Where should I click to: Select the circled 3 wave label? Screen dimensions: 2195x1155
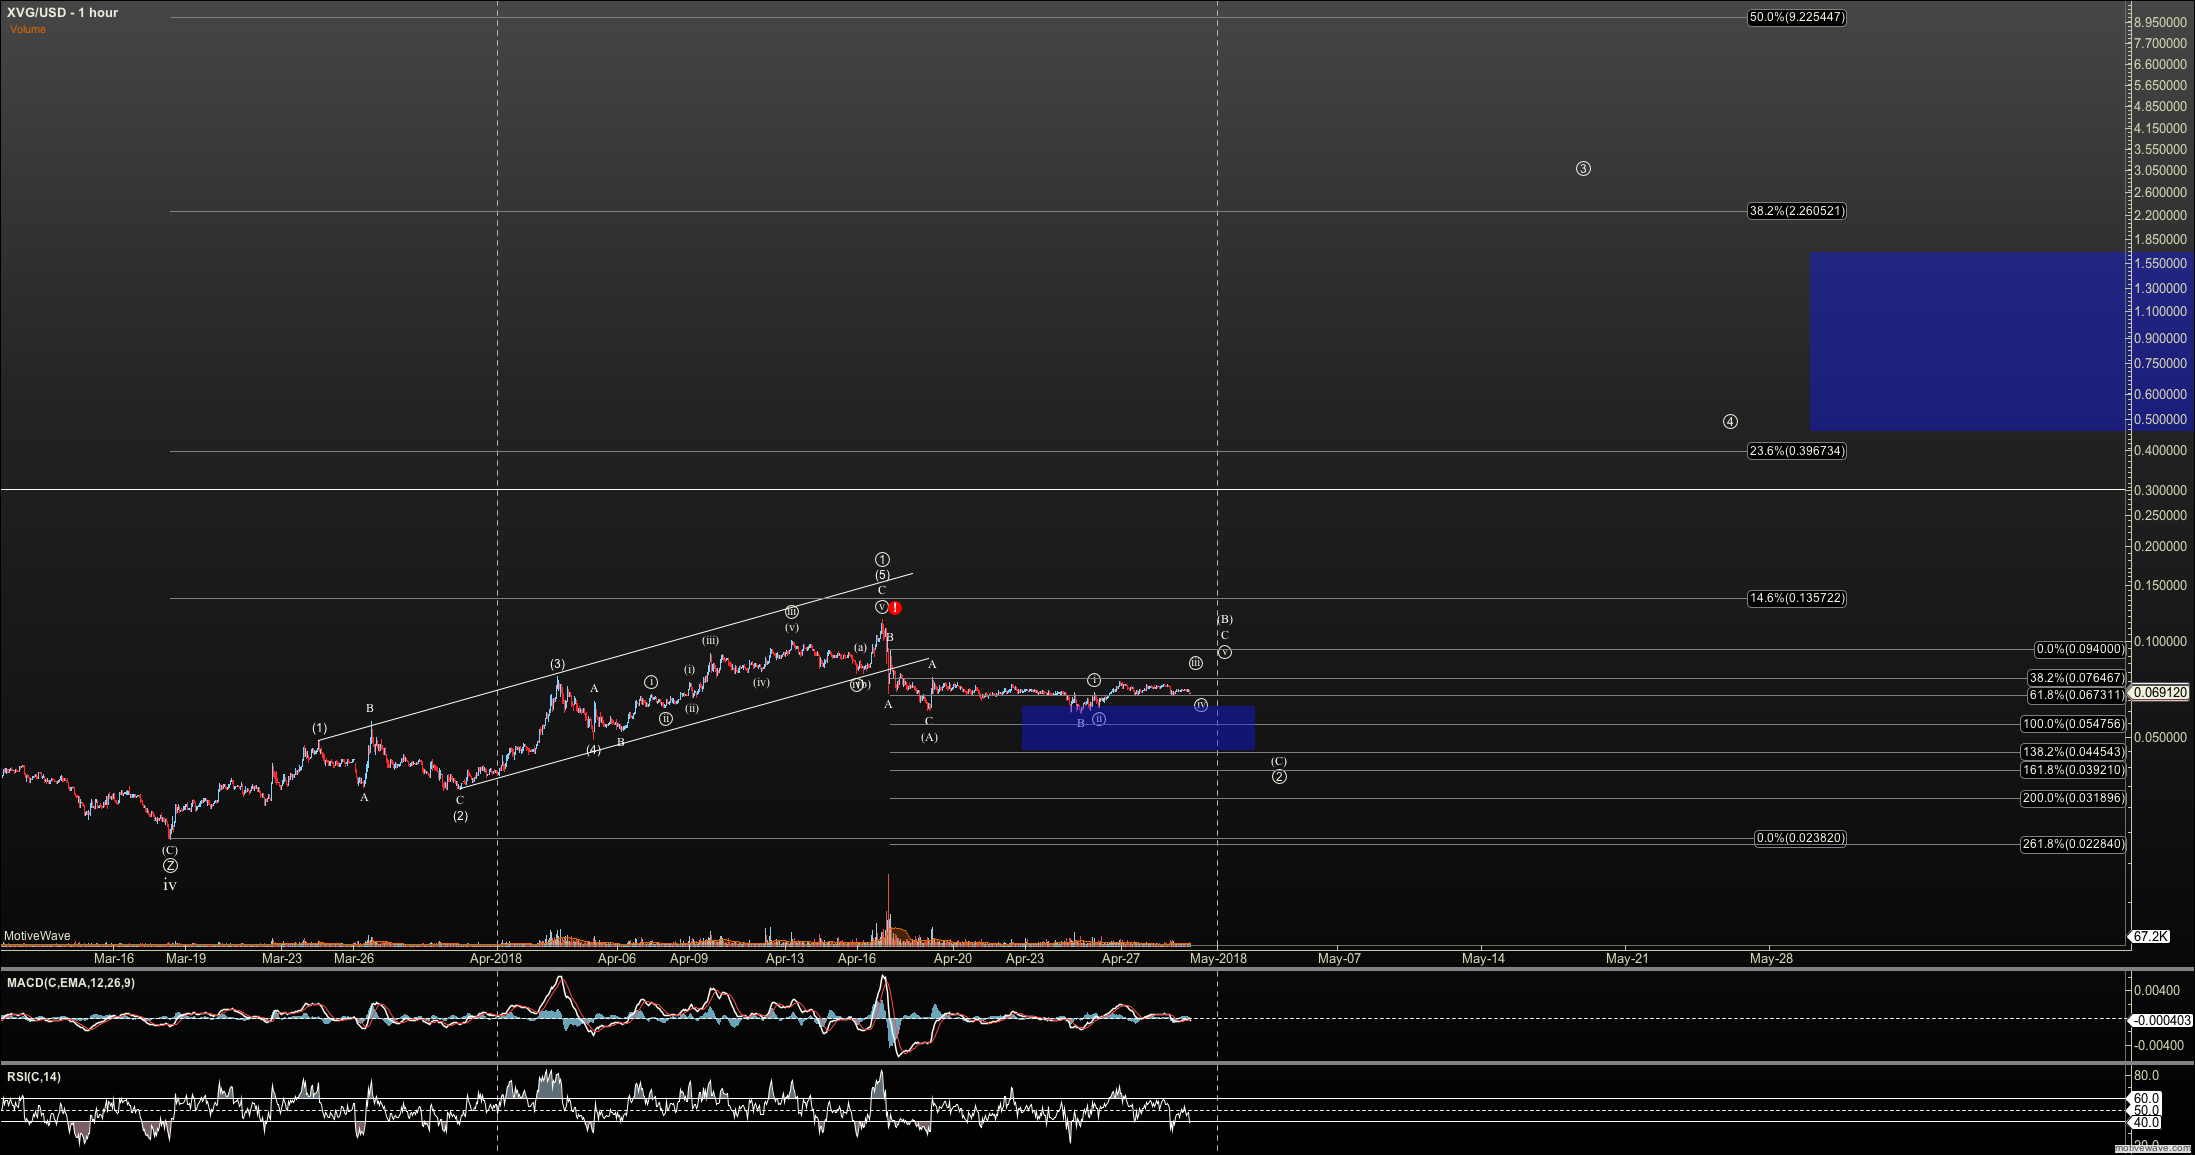click(1583, 169)
